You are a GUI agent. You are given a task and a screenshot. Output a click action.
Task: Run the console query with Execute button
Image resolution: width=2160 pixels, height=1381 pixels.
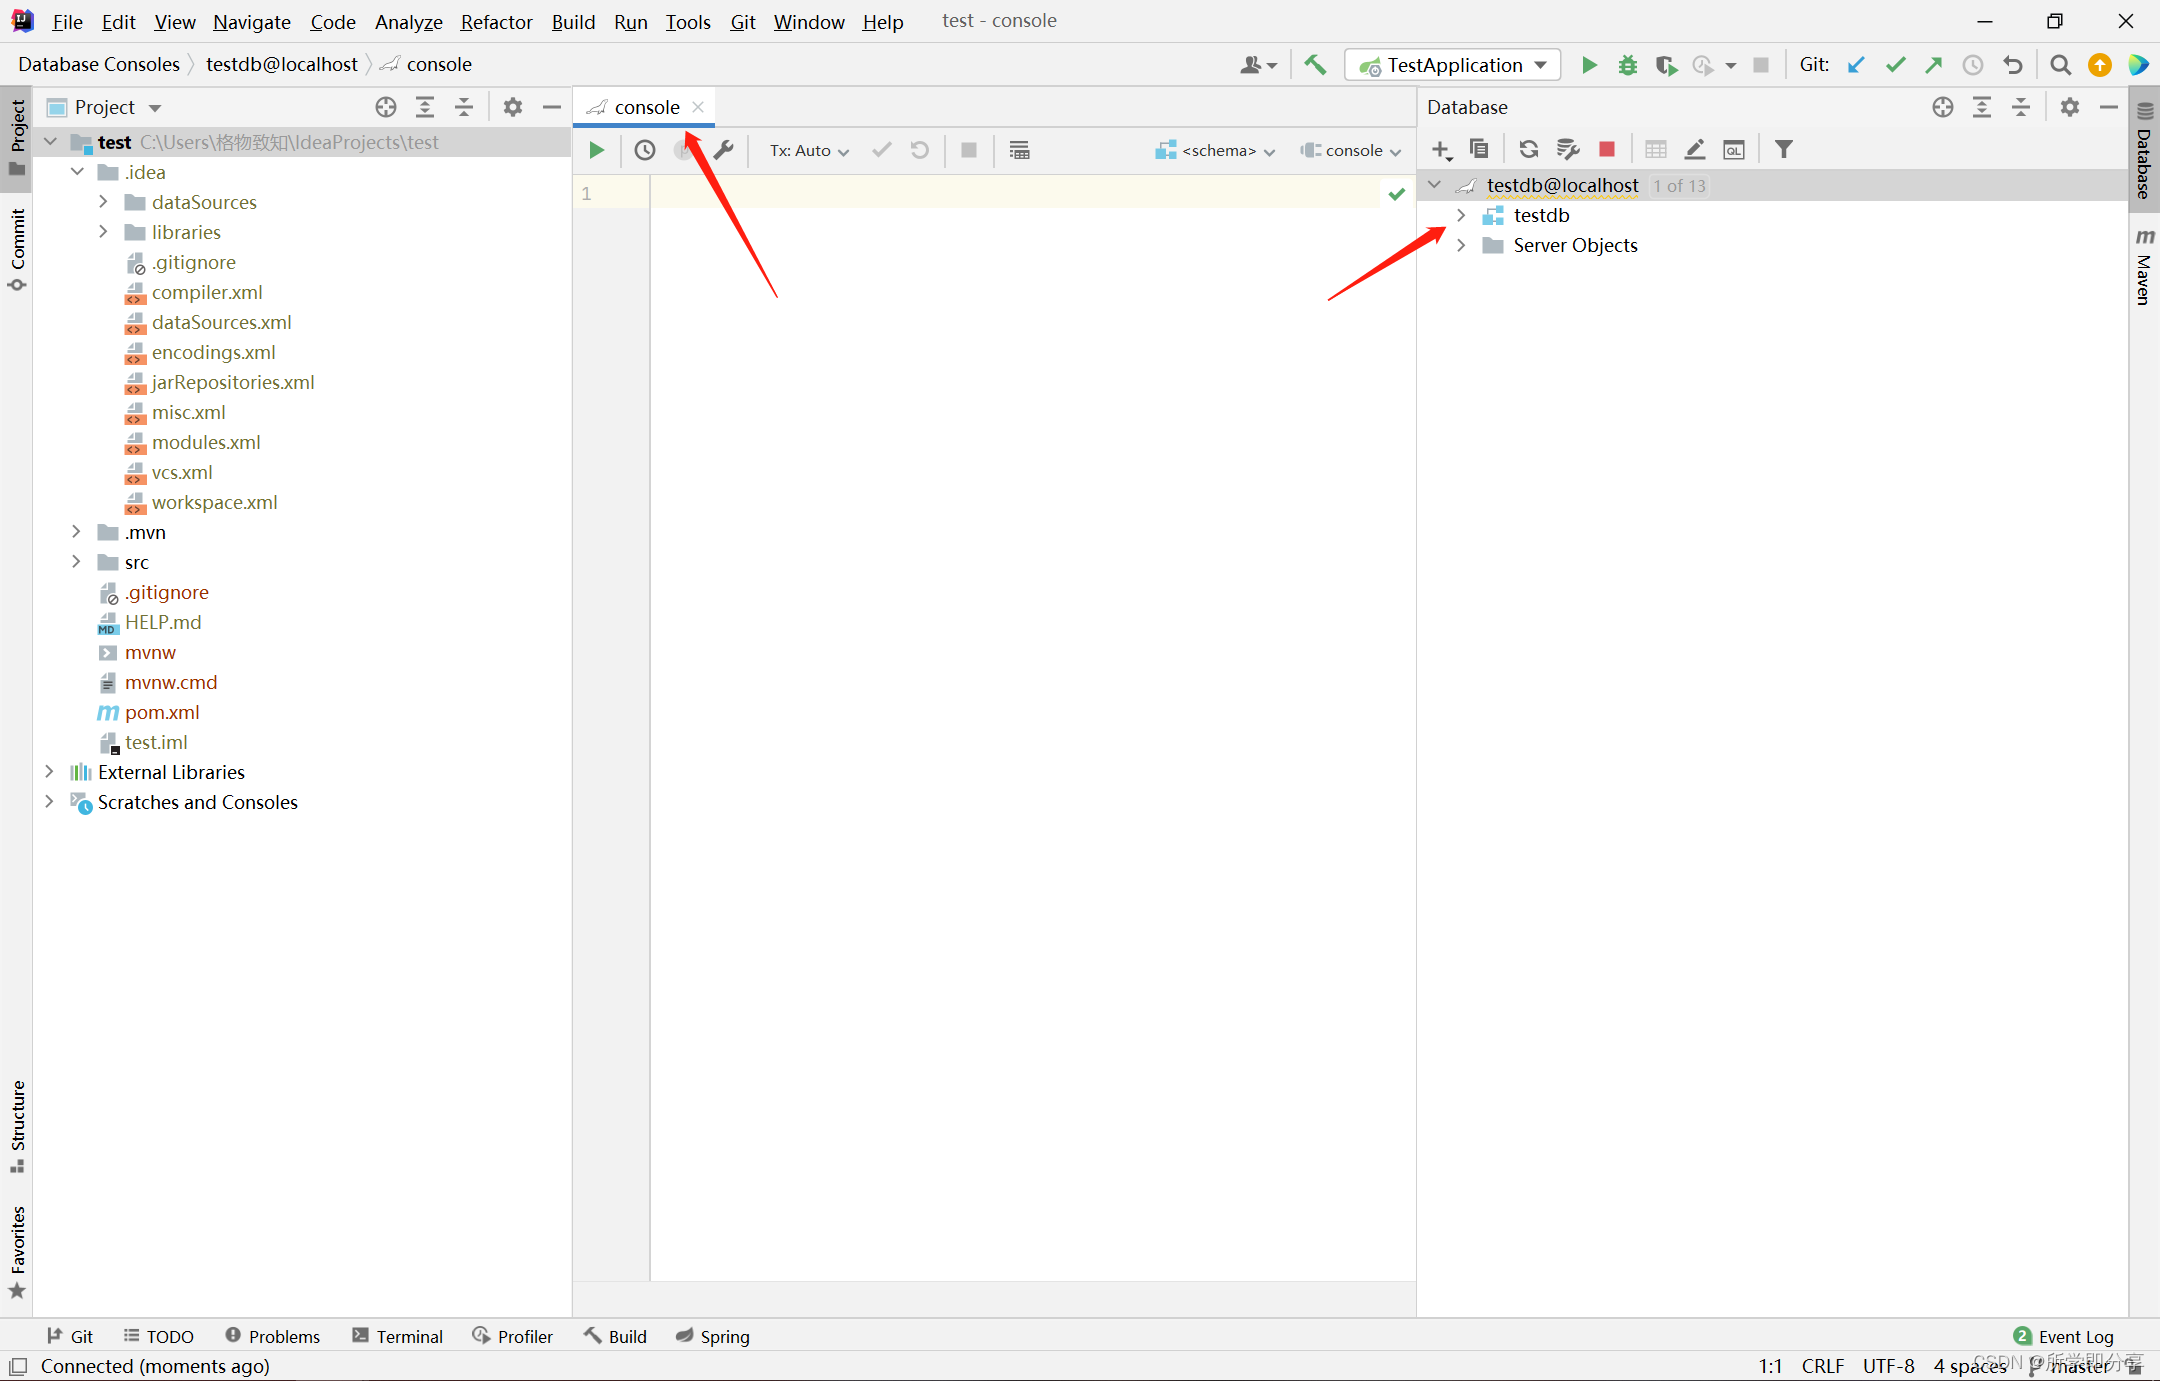click(596, 150)
